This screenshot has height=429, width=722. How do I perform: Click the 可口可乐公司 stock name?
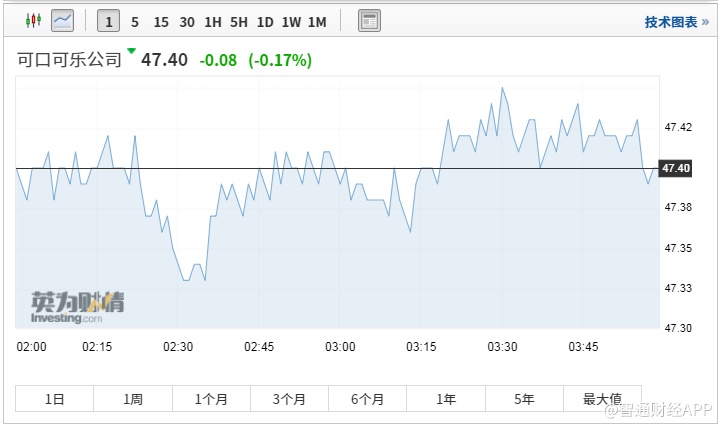pos(69,60)
